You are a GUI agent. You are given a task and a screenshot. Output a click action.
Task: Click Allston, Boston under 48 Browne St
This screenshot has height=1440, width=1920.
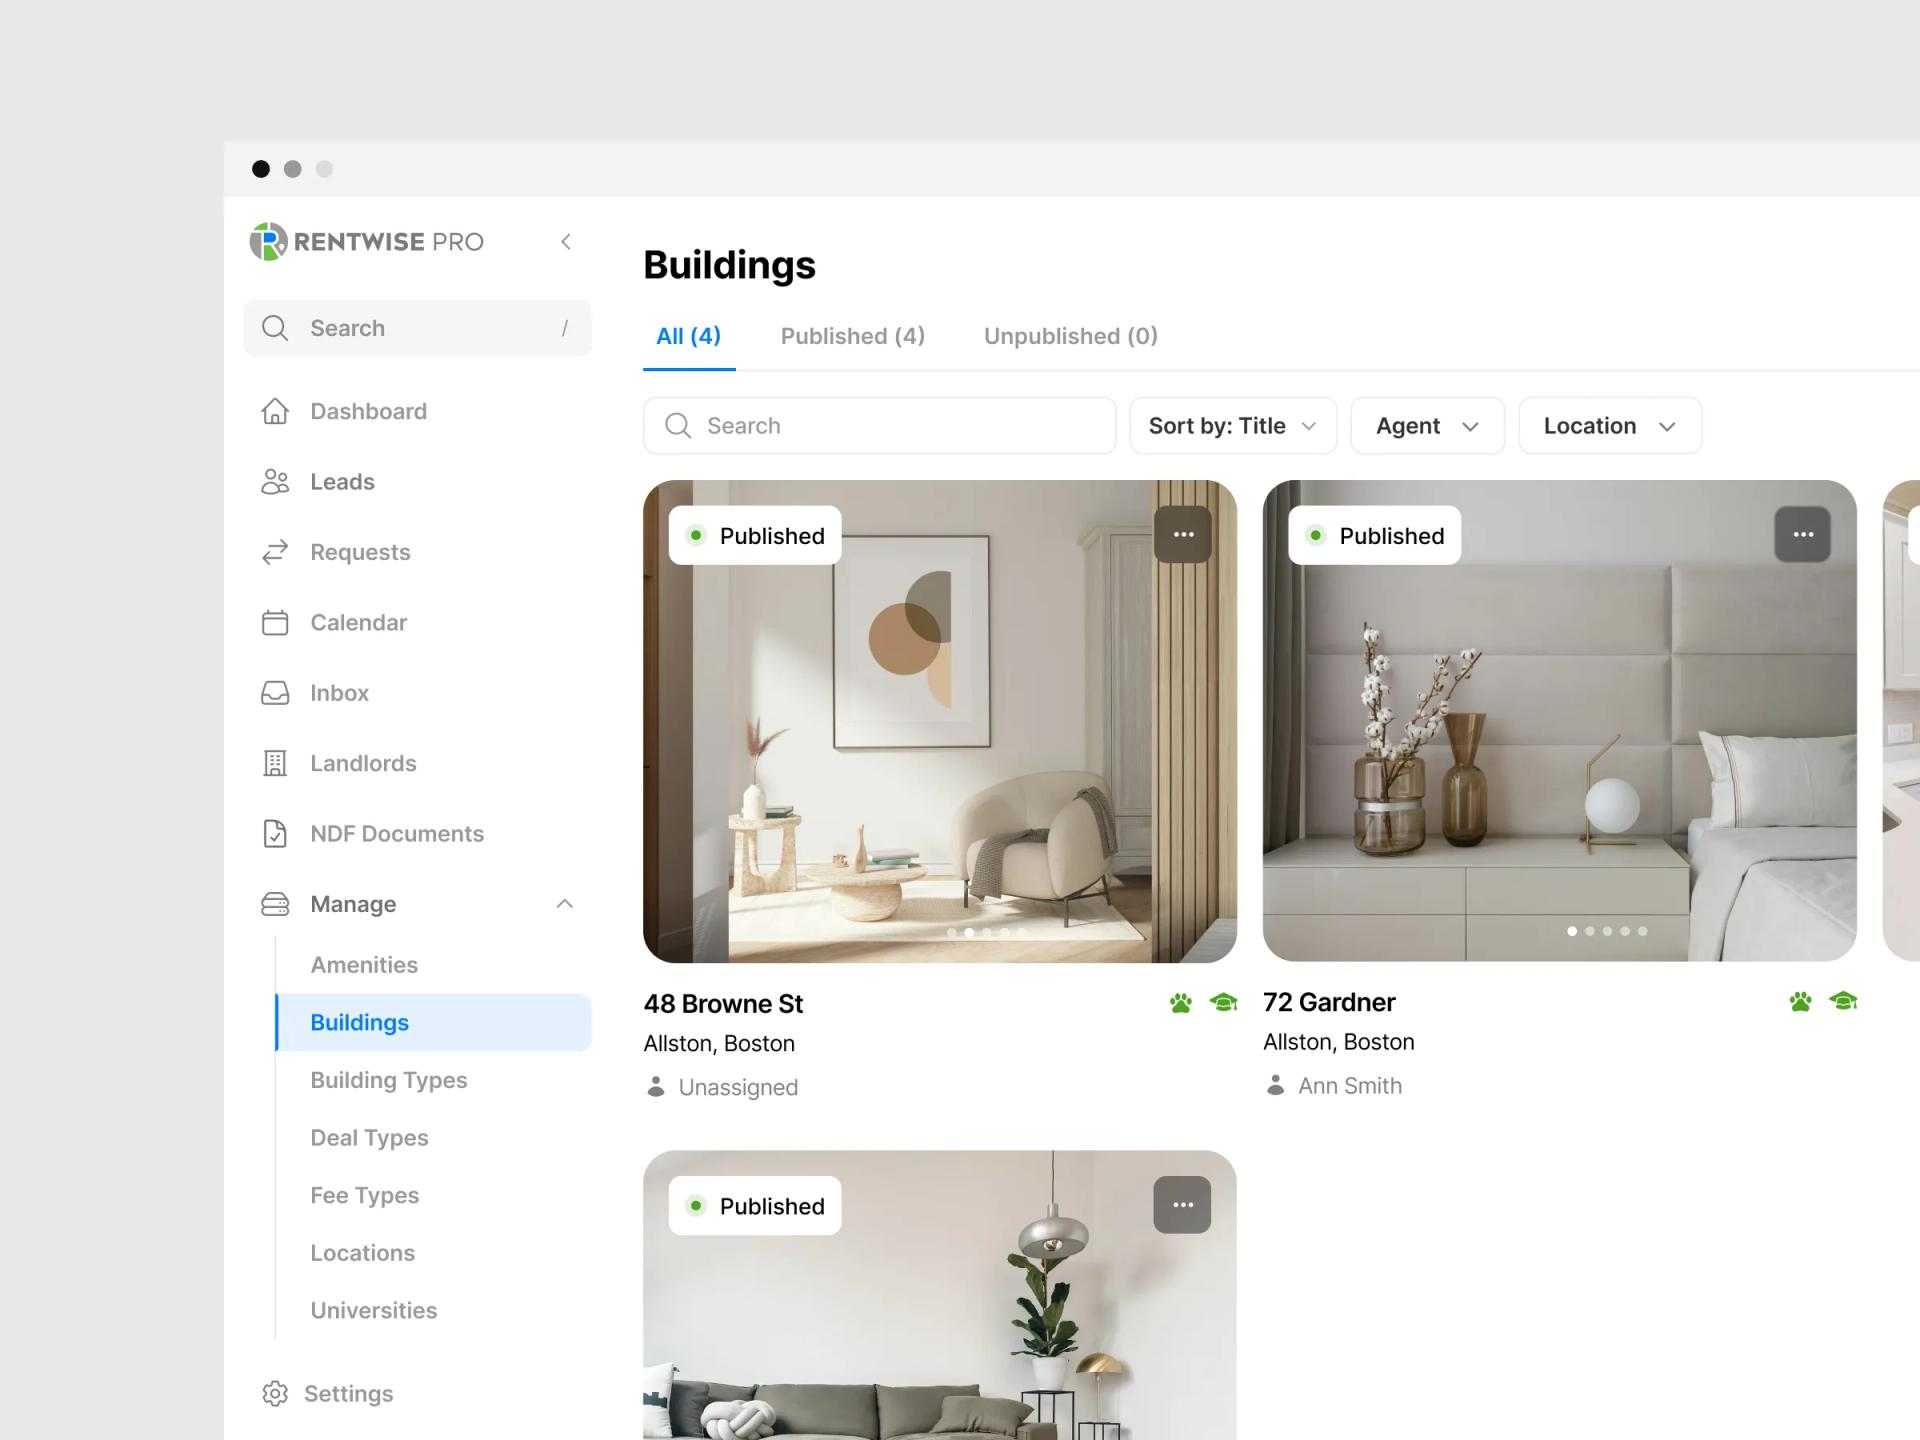tap(719, 1044)
